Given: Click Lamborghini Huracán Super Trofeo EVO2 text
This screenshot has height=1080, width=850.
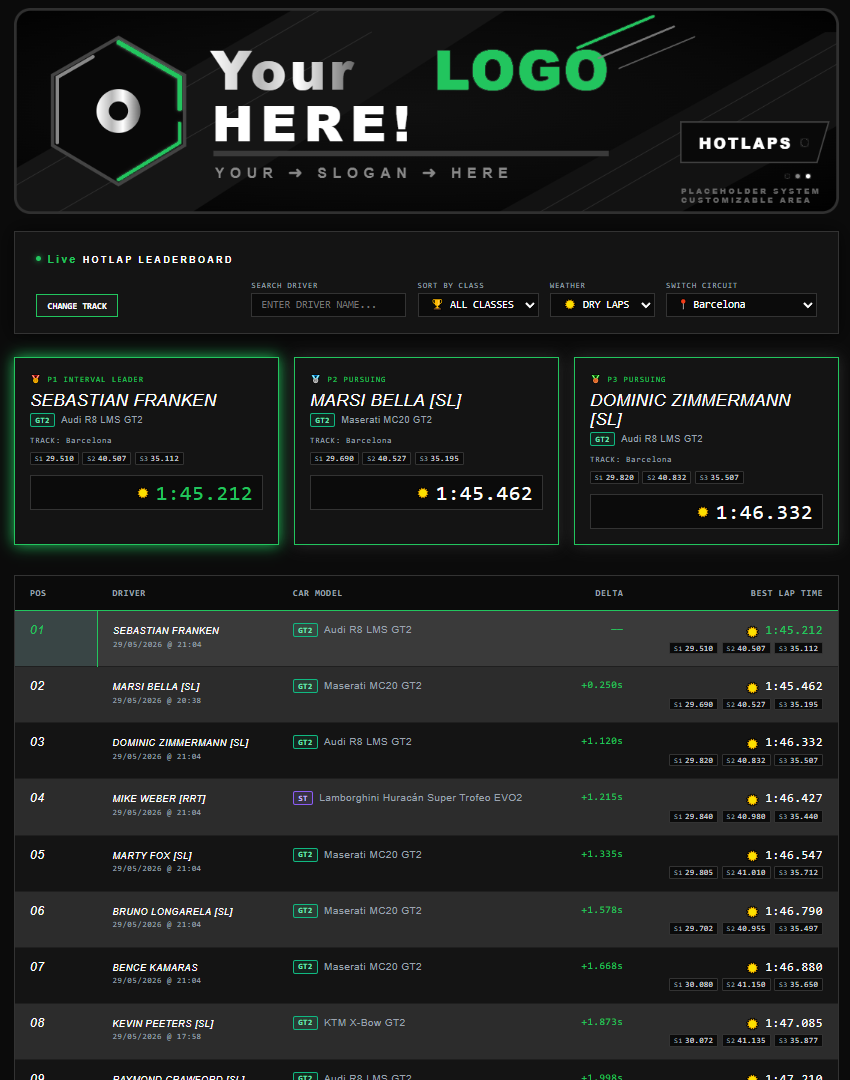Looking at the screenshot, I should coord(421,798).
